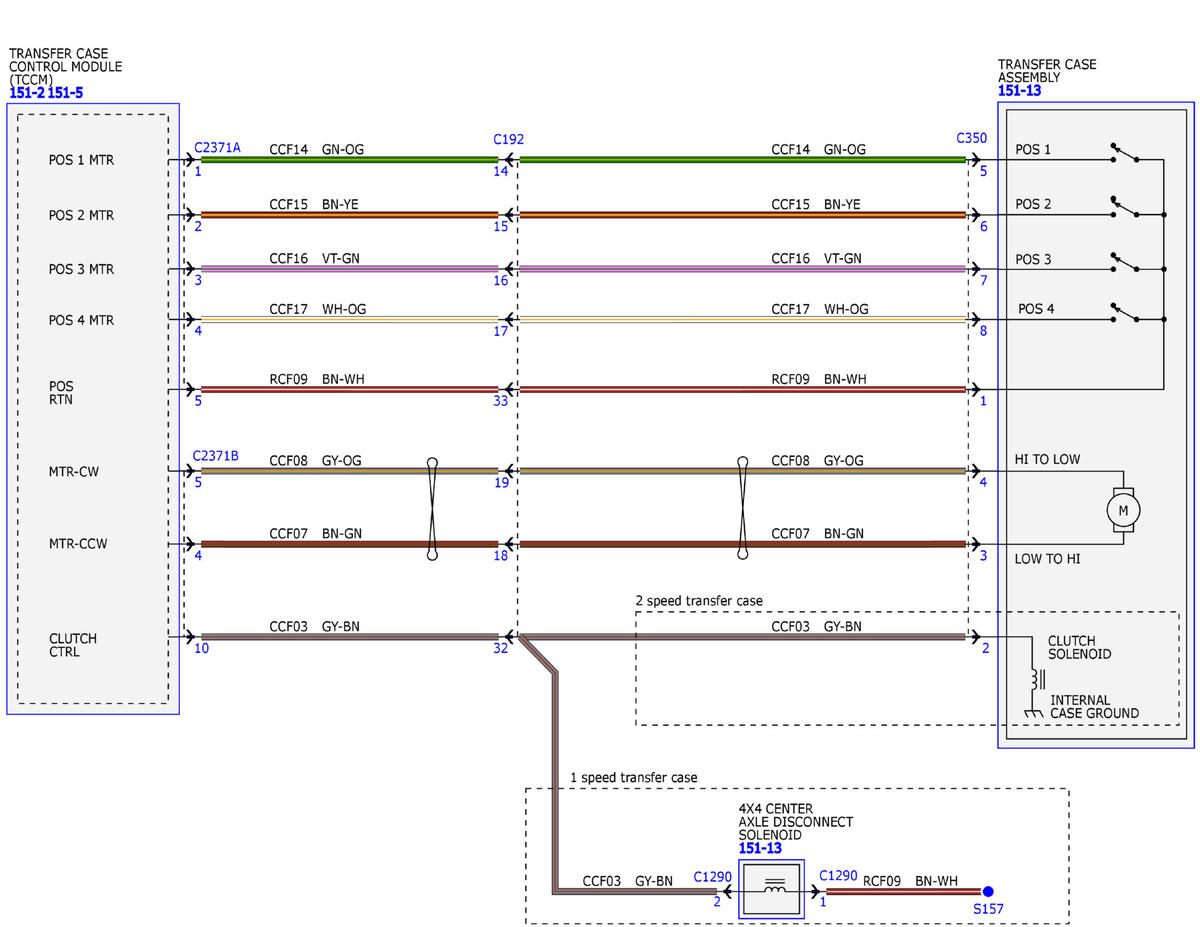Open the 151-2 link under TCCM
The image size is (1200, 927).
pyautogui.click(x=26, y=93)
